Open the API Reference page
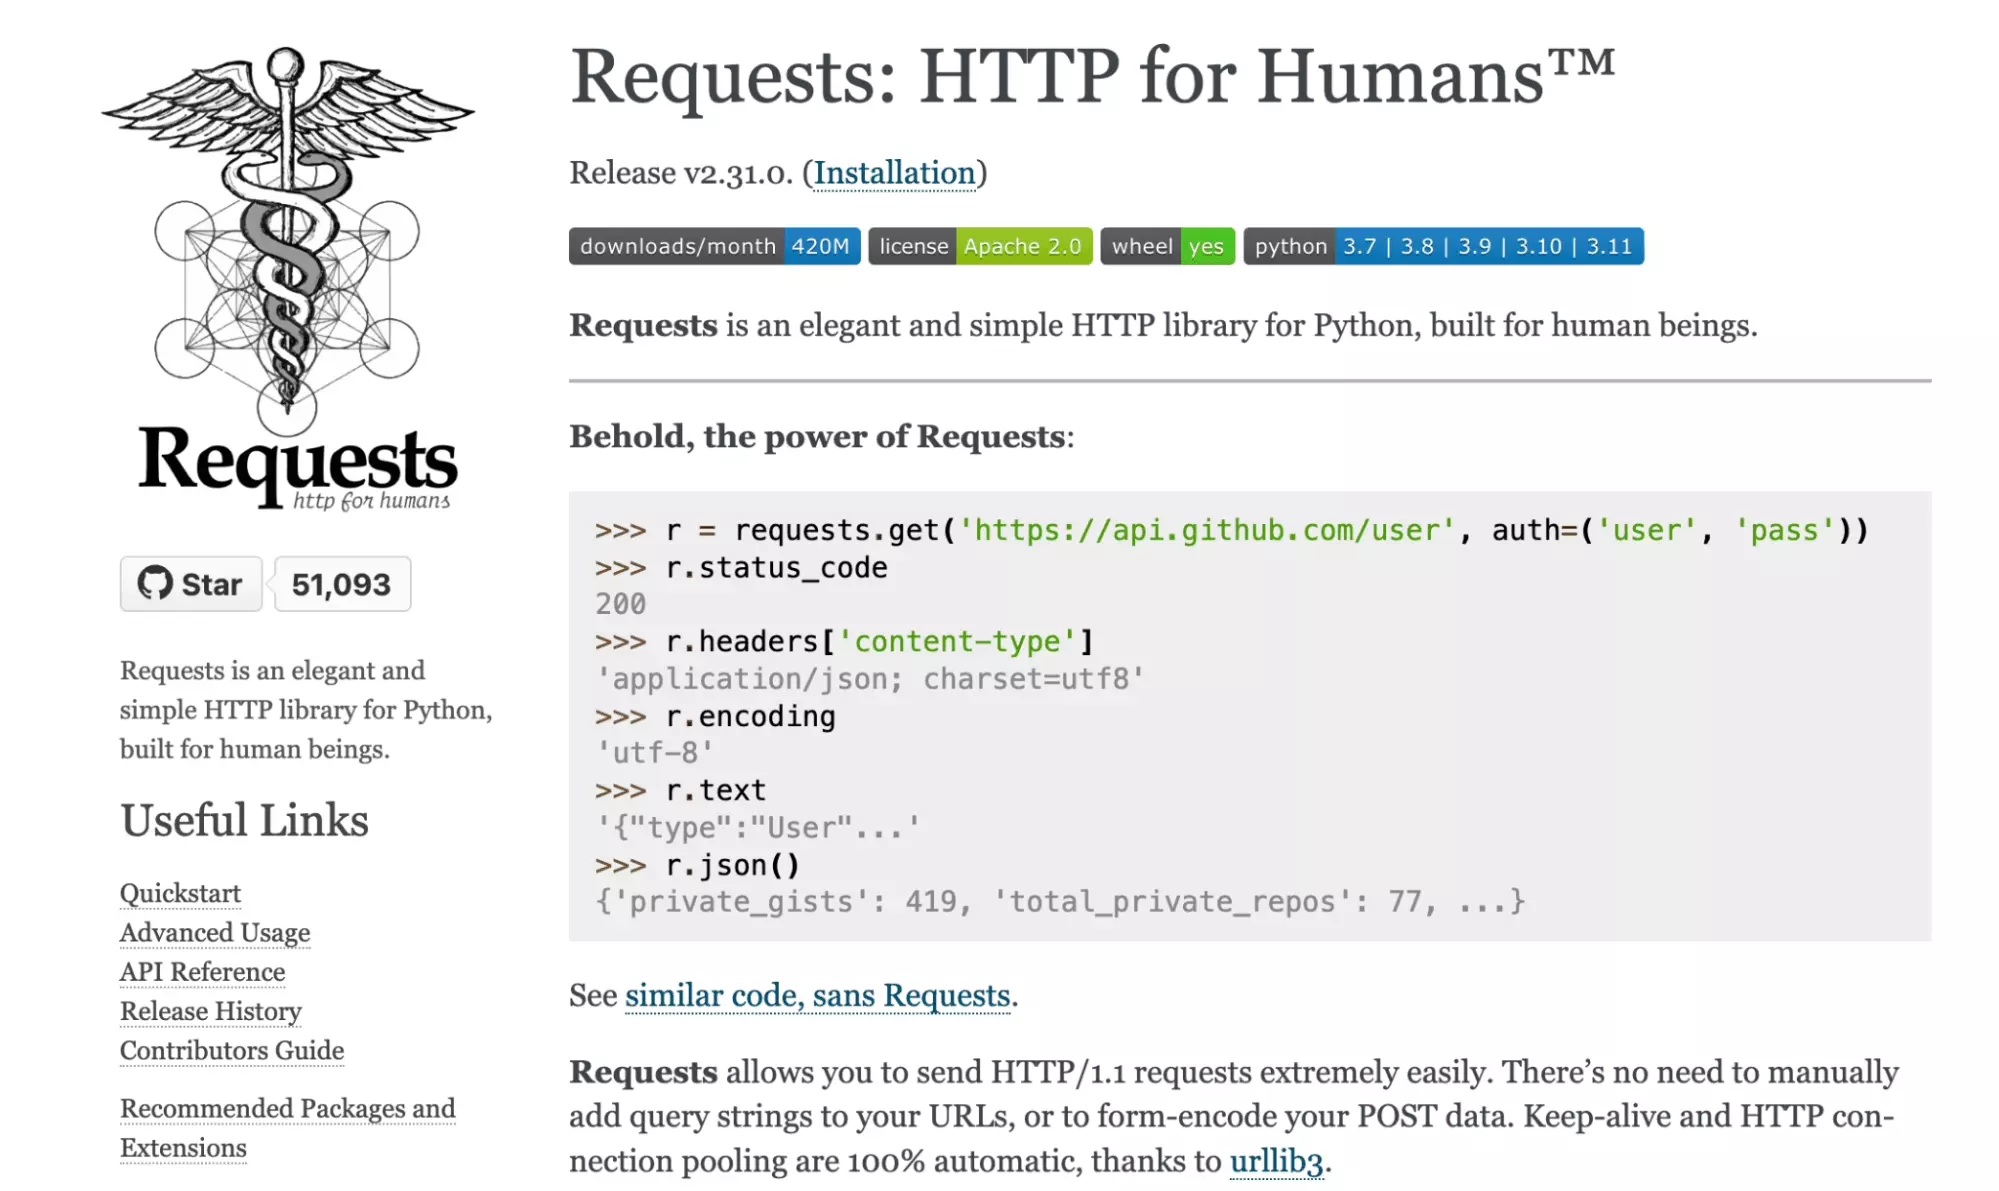The image size is (1999, 1191). point(202,972)
